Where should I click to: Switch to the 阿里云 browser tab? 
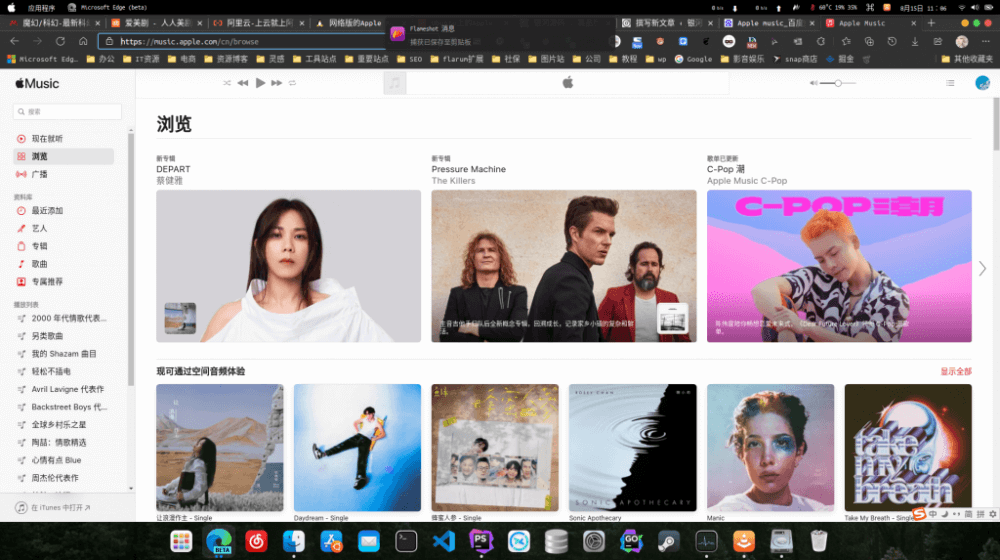(x=258, y=23)
